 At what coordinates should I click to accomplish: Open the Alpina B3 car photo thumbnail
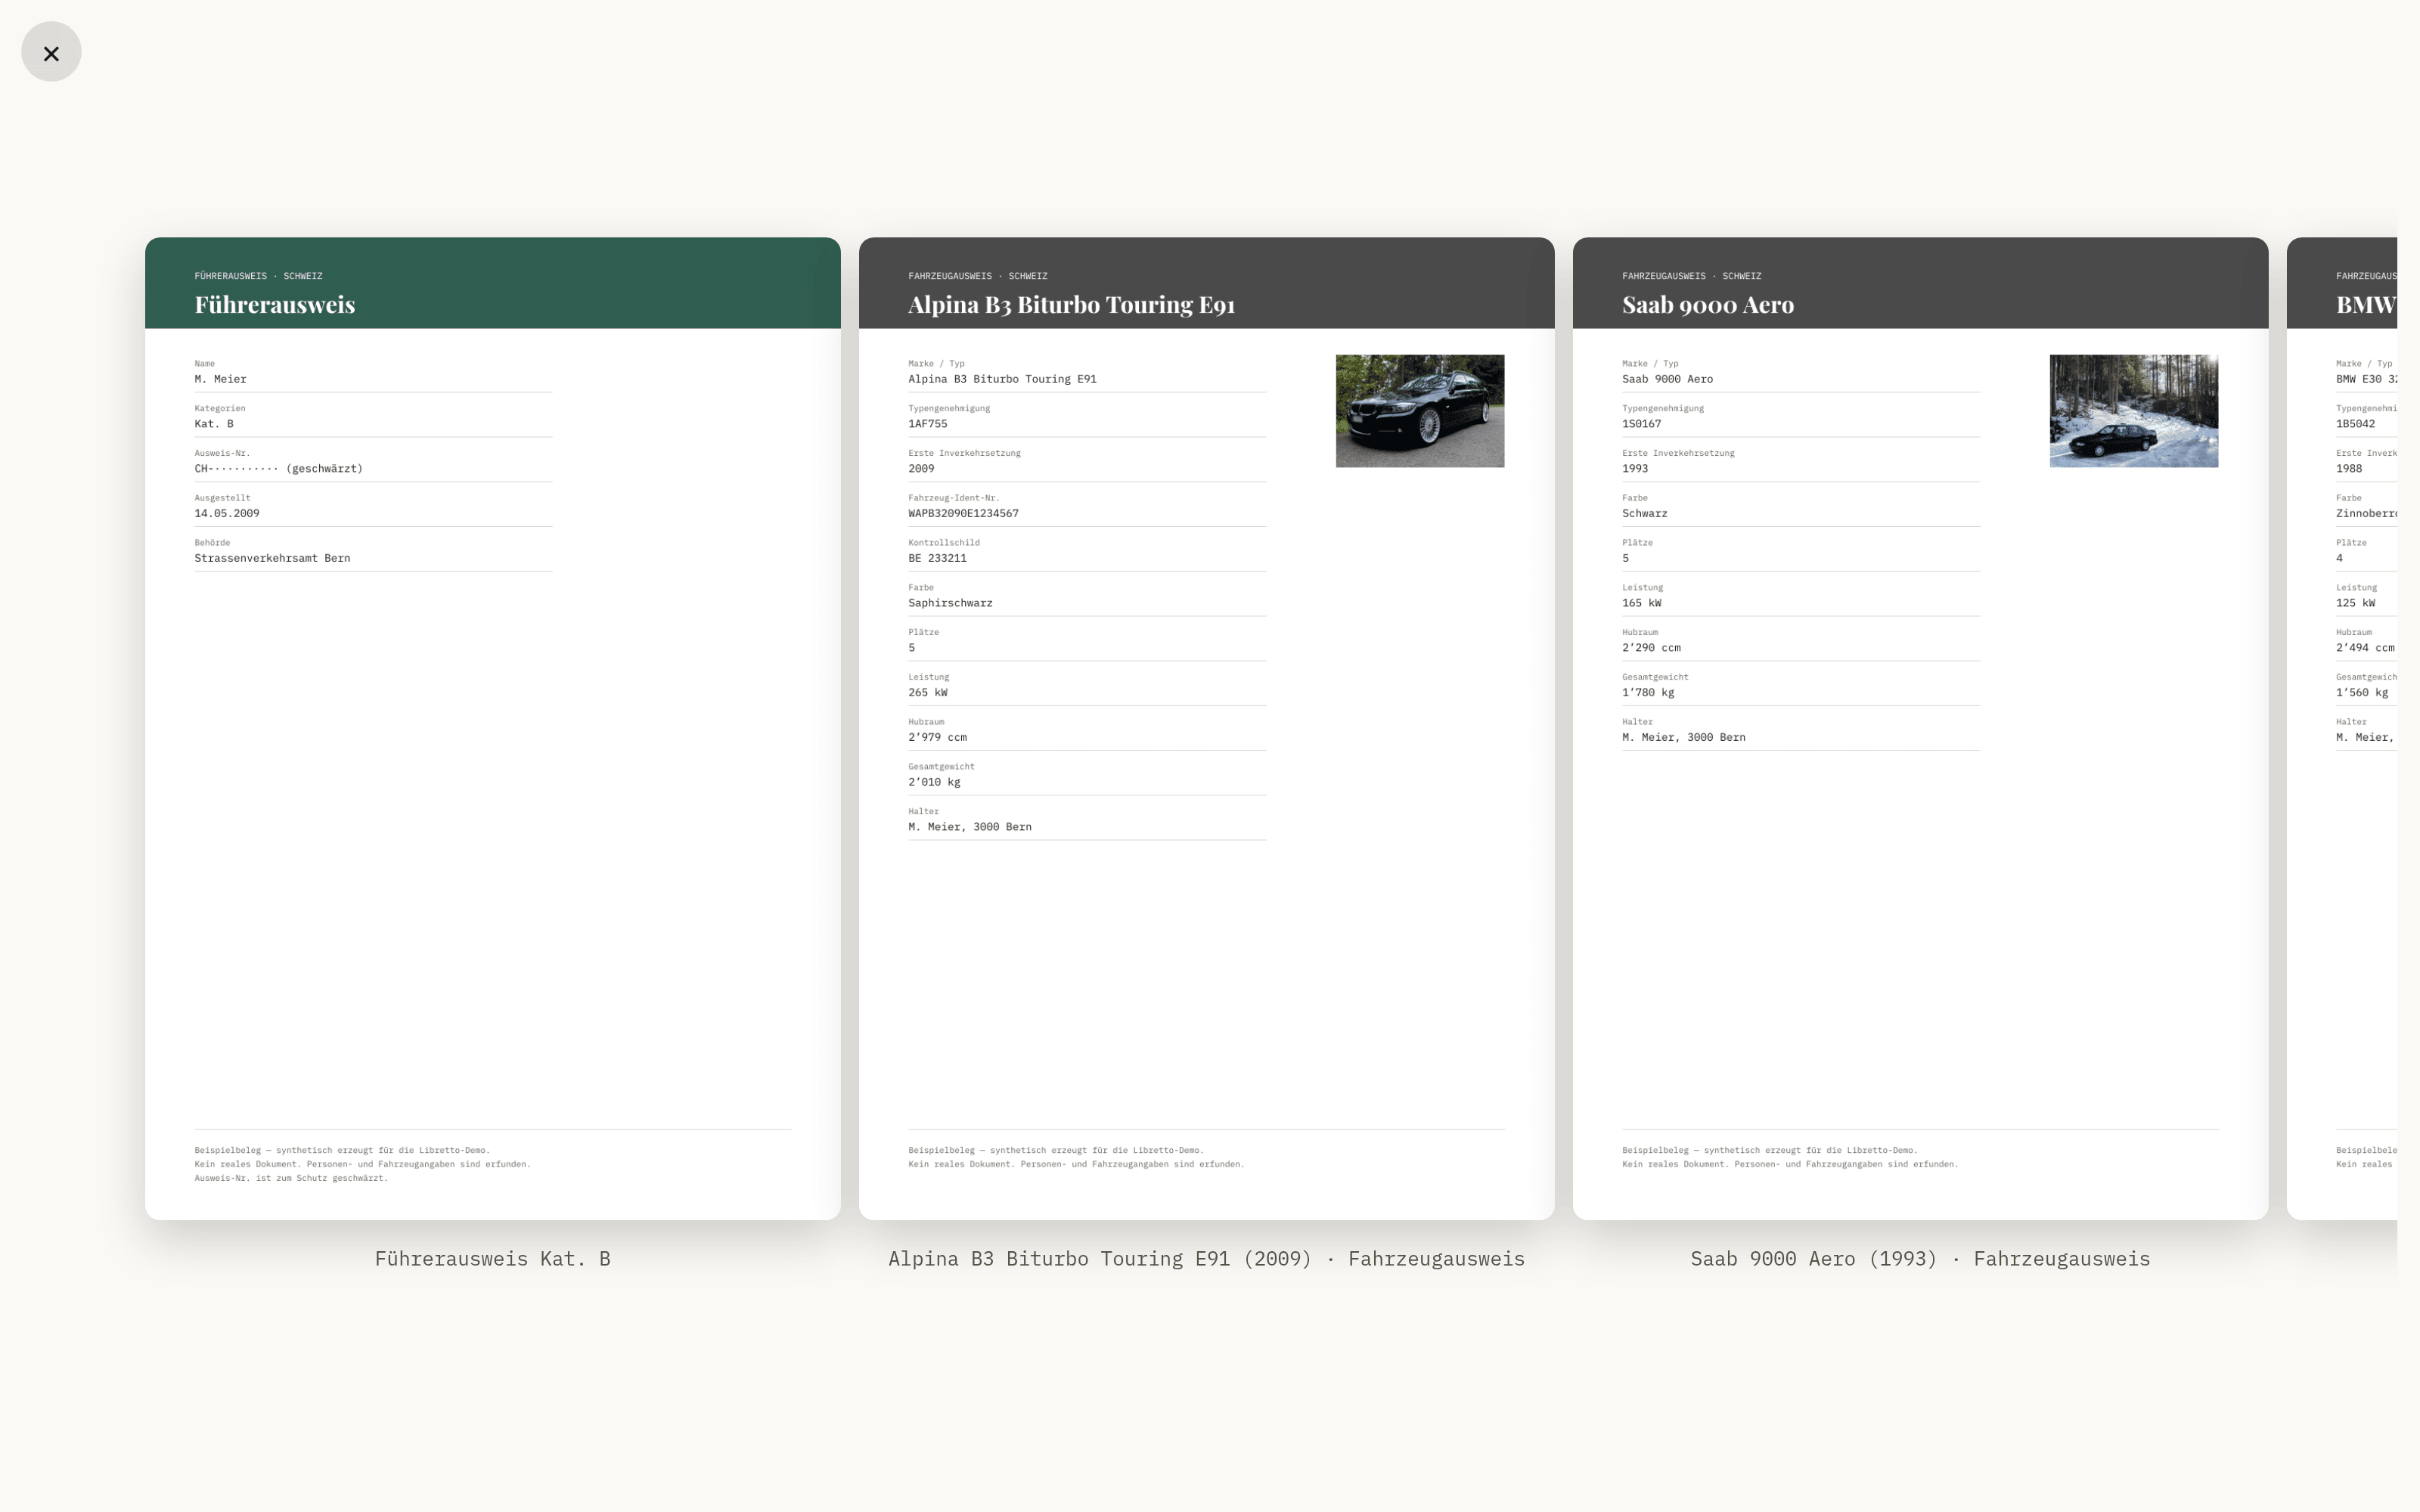click(x=1419, y=411)
